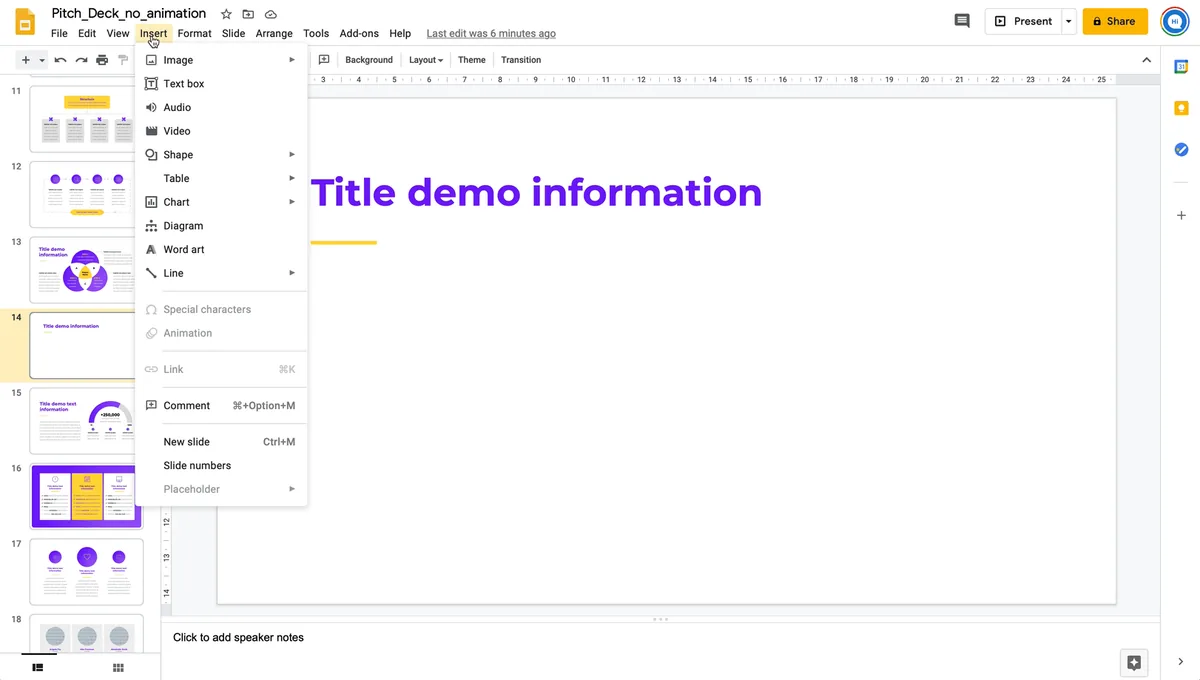Click the Background toolbar button

(369, 60)
